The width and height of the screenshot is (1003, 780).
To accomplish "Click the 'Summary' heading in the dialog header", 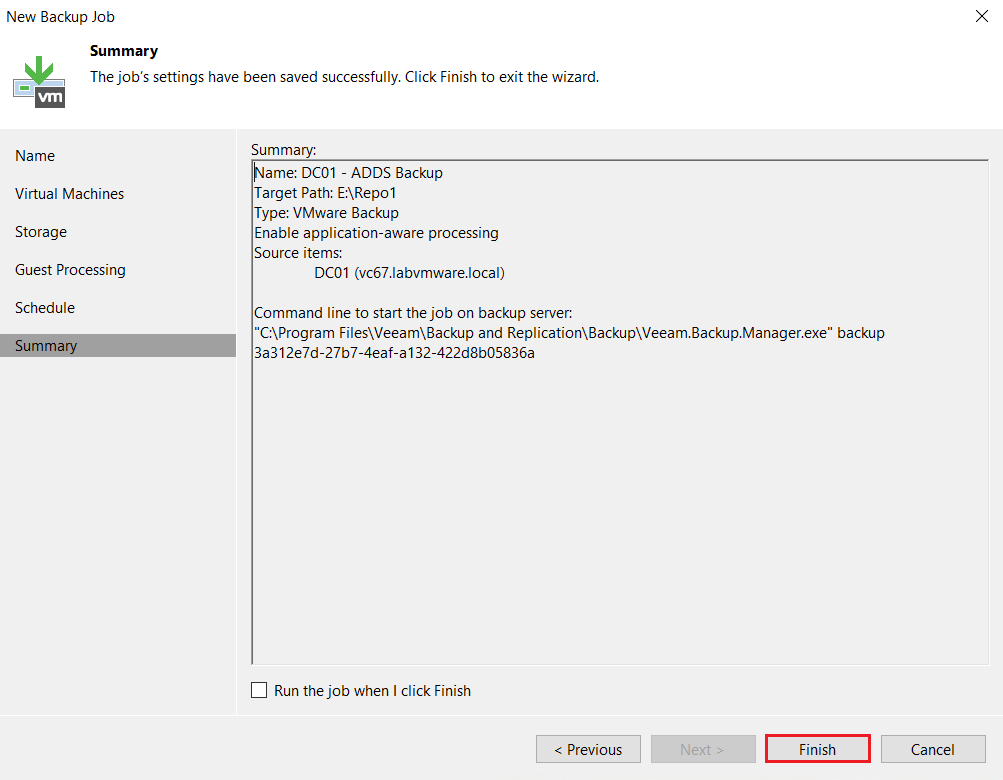I will (x=123, y=51).
